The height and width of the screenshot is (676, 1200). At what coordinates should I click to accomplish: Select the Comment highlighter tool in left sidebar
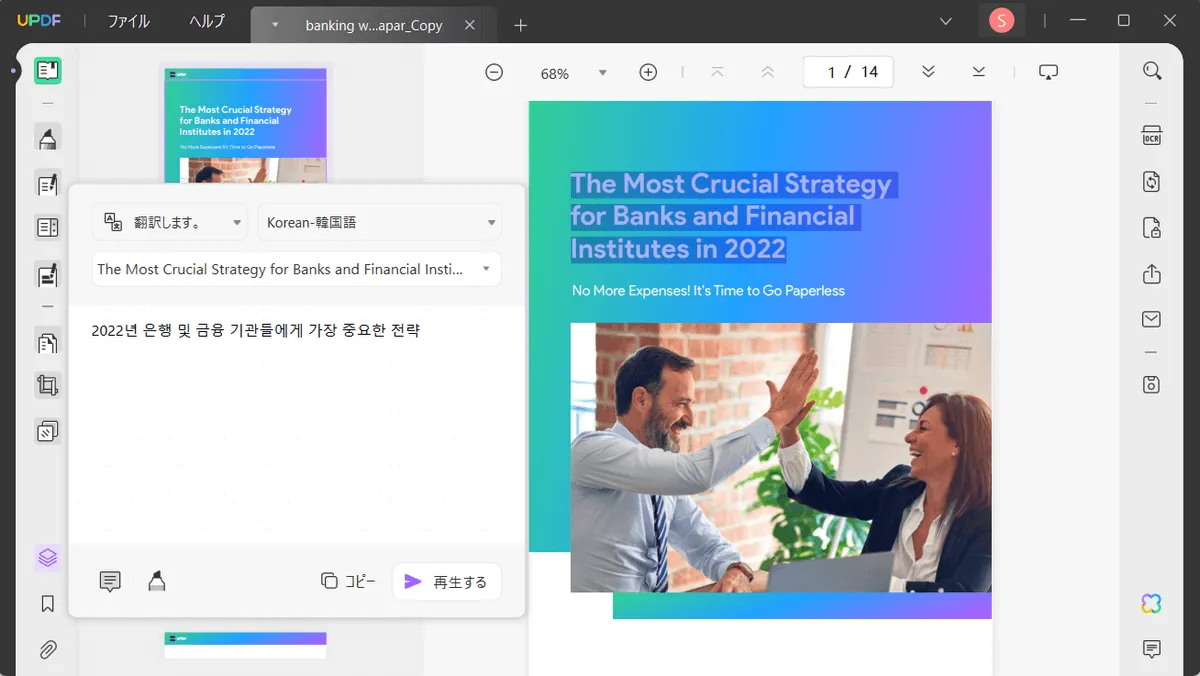click(47, 138)
